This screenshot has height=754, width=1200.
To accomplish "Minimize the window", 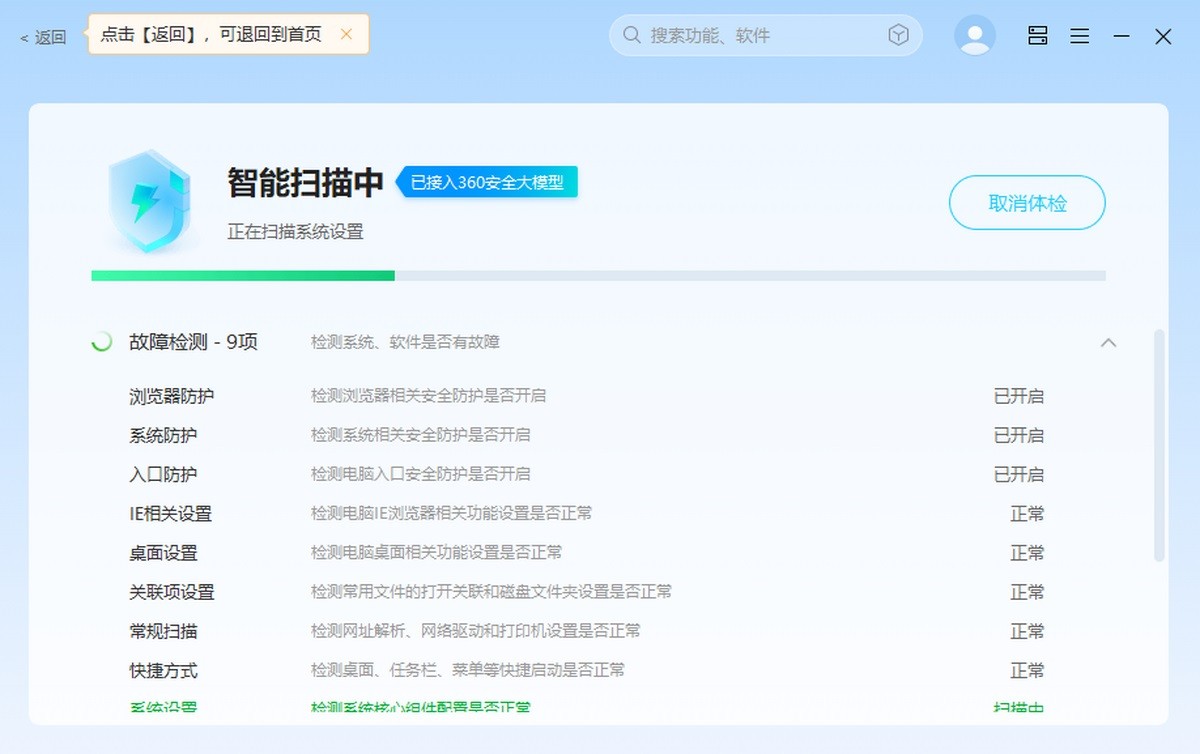I will click(1122, 36).
